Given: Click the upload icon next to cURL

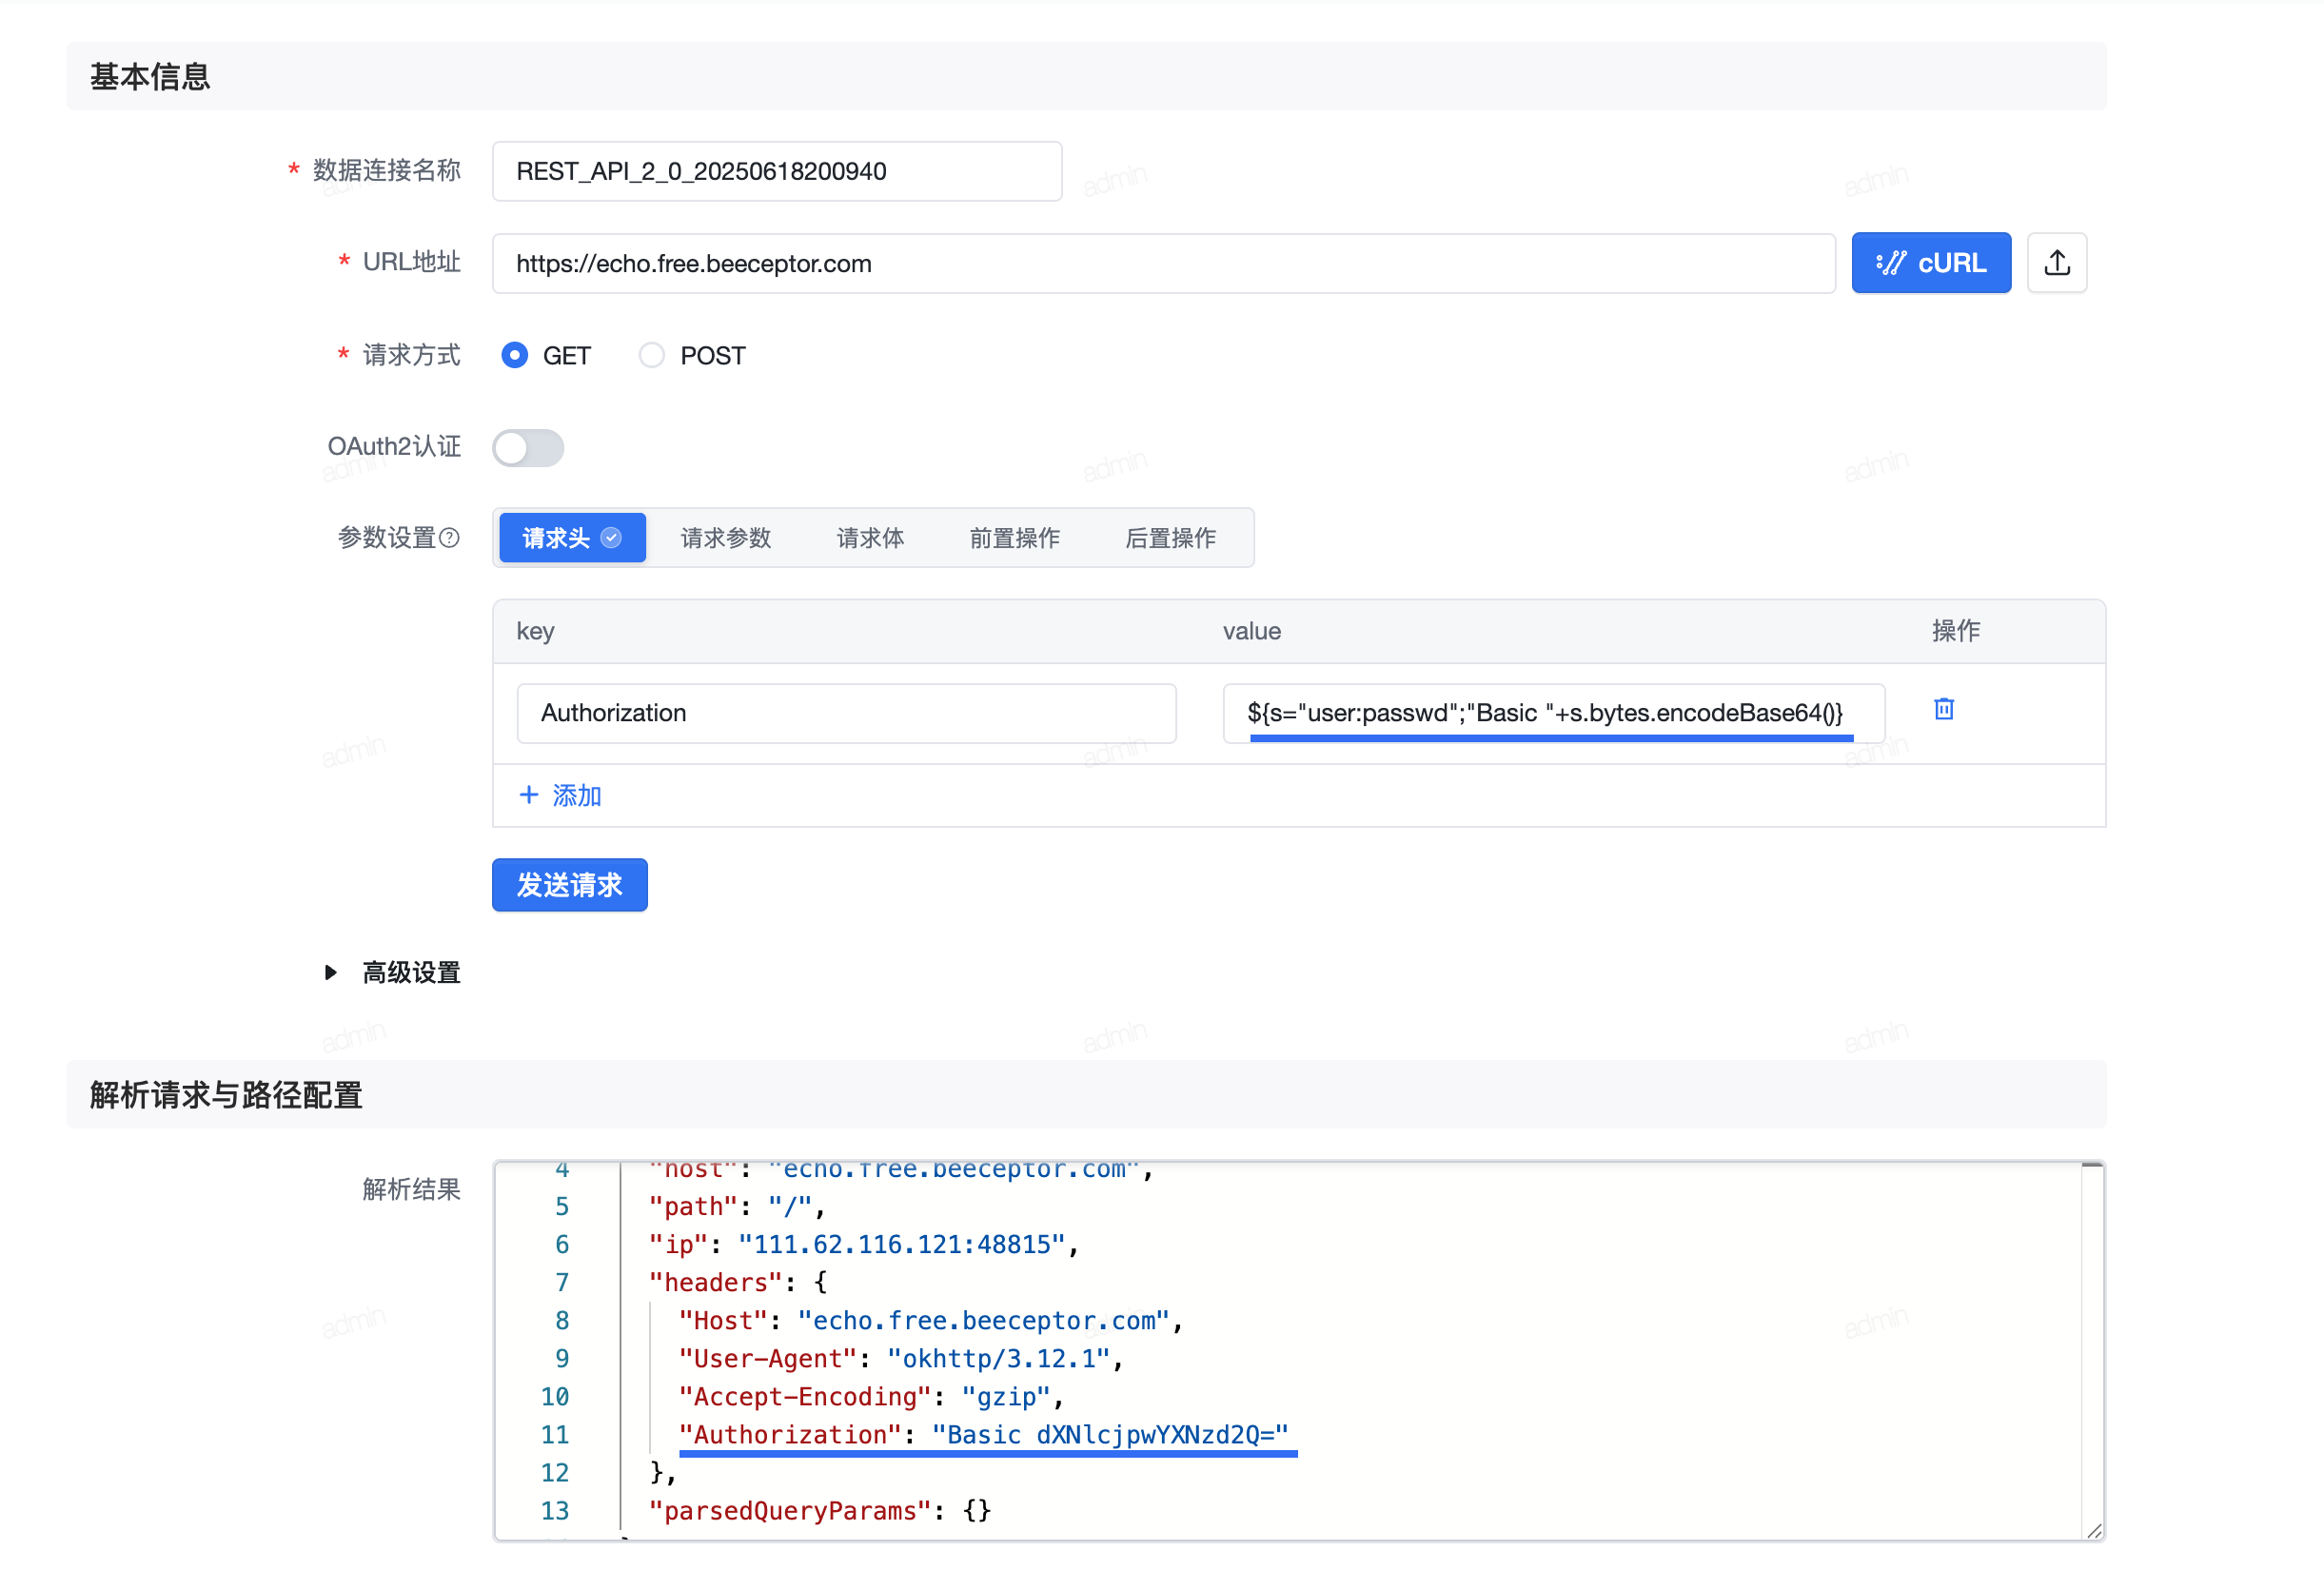Looking at the screenshot, I should point(2056,263).
